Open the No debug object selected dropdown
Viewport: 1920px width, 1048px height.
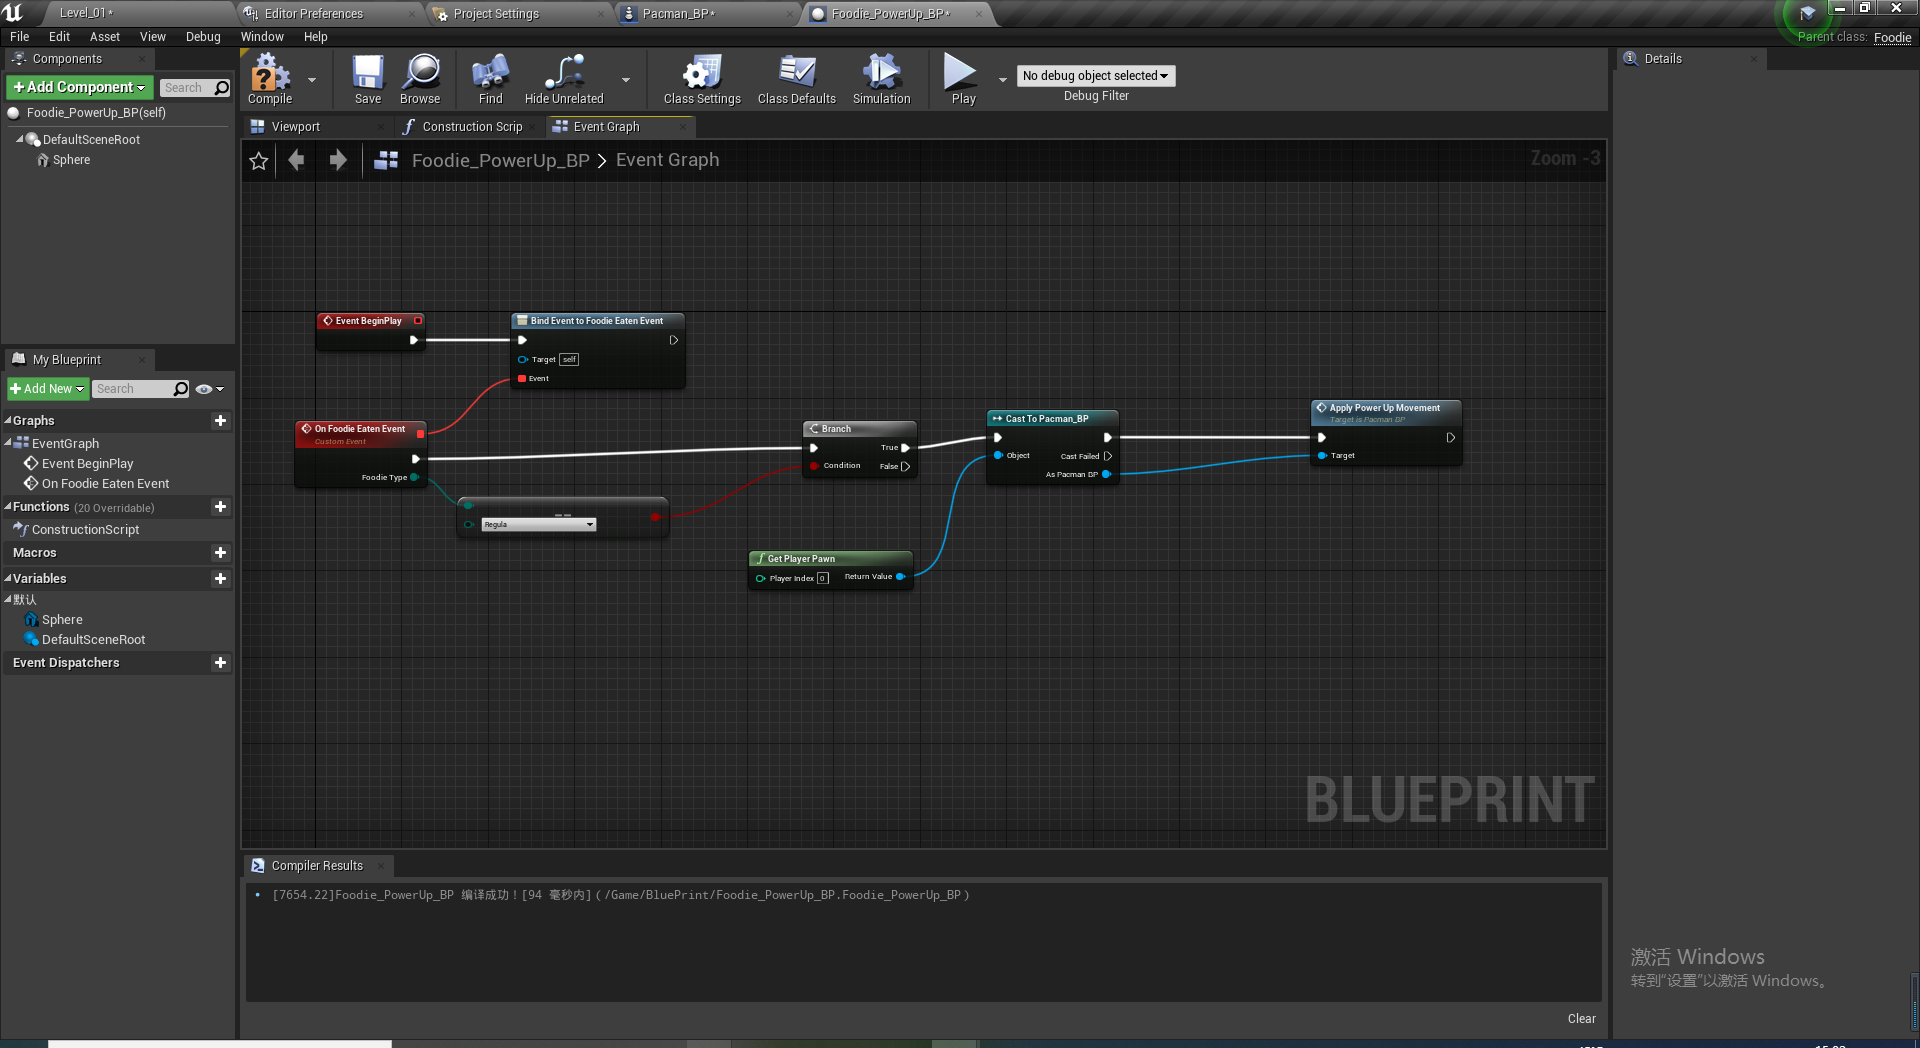1095,75
